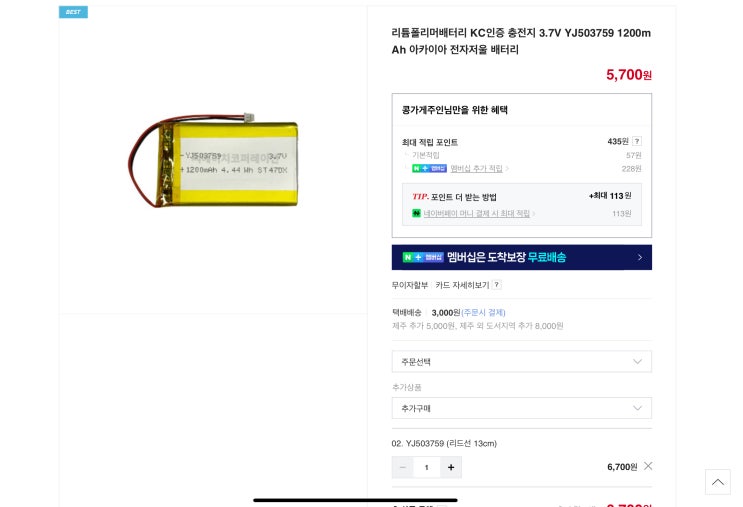Open the 멤버십 추가 적립 link
The height and width of the screenshot is (507, 743).
pyautogui.click(x=476, y=168)
